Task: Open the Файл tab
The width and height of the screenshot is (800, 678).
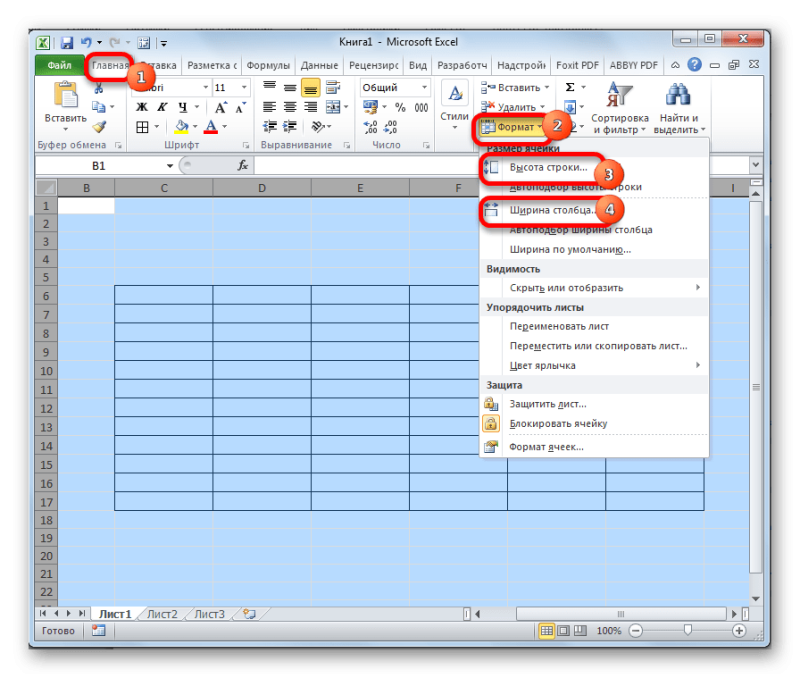Action: (x=59, y=65)
